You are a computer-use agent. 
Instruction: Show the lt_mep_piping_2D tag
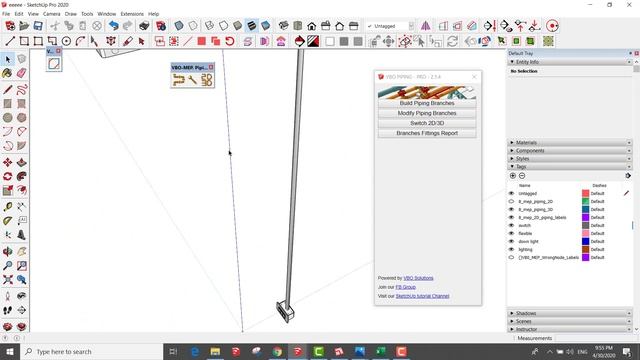click(511, 202)
